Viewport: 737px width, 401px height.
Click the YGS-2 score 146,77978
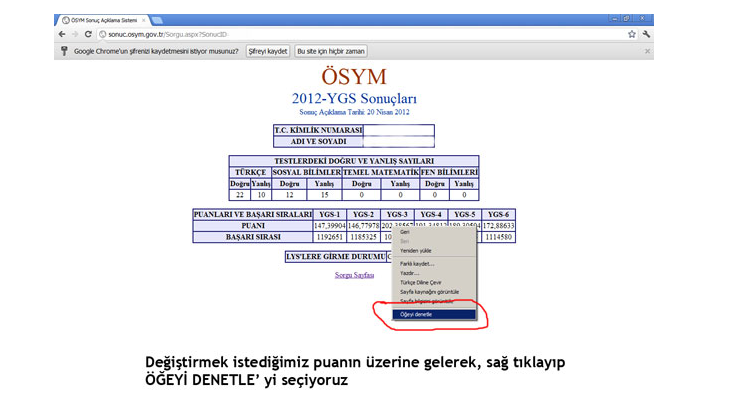click(363, 226)
